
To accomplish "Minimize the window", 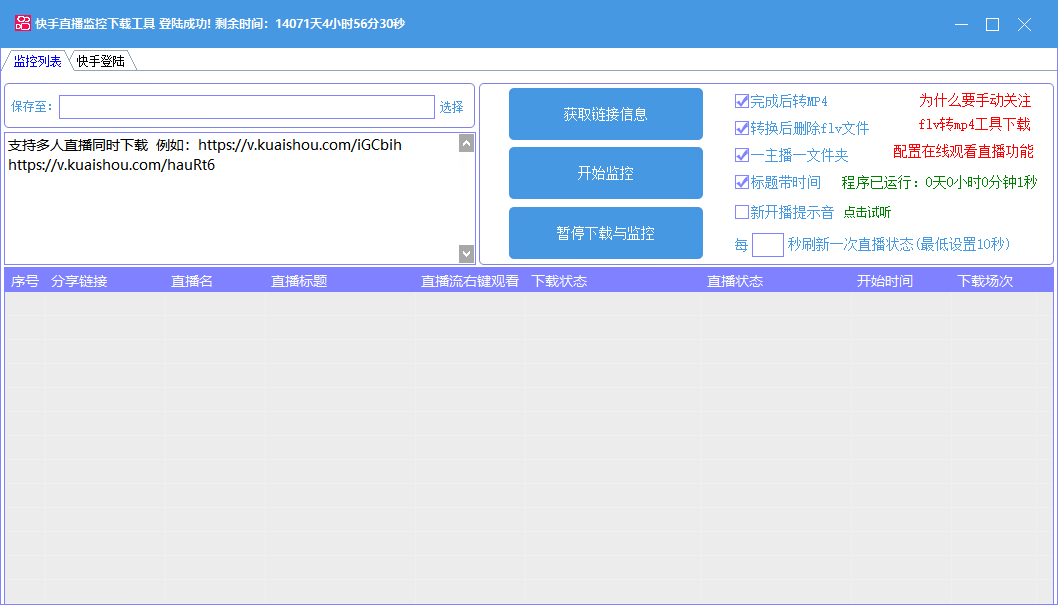I will click(962, 24).
